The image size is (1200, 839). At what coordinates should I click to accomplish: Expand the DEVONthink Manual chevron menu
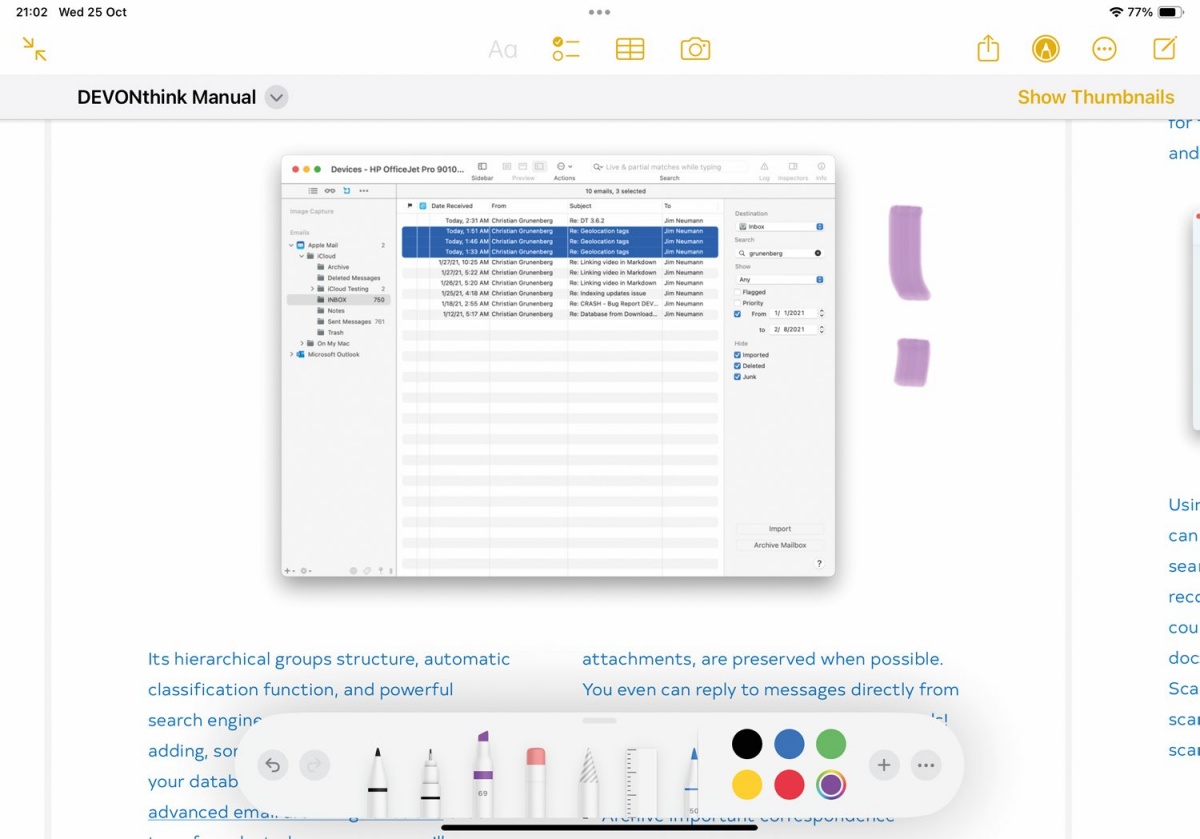[x=277, y=97]
